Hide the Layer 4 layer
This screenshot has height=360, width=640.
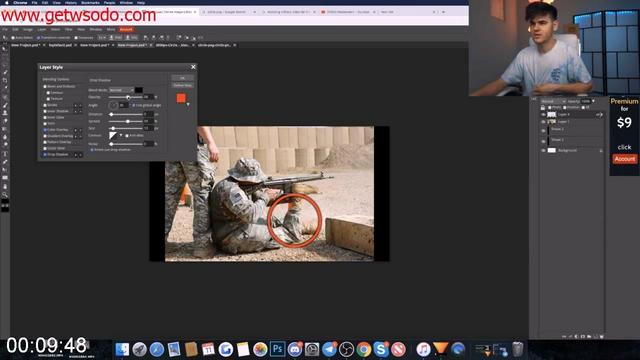(543, 115)
